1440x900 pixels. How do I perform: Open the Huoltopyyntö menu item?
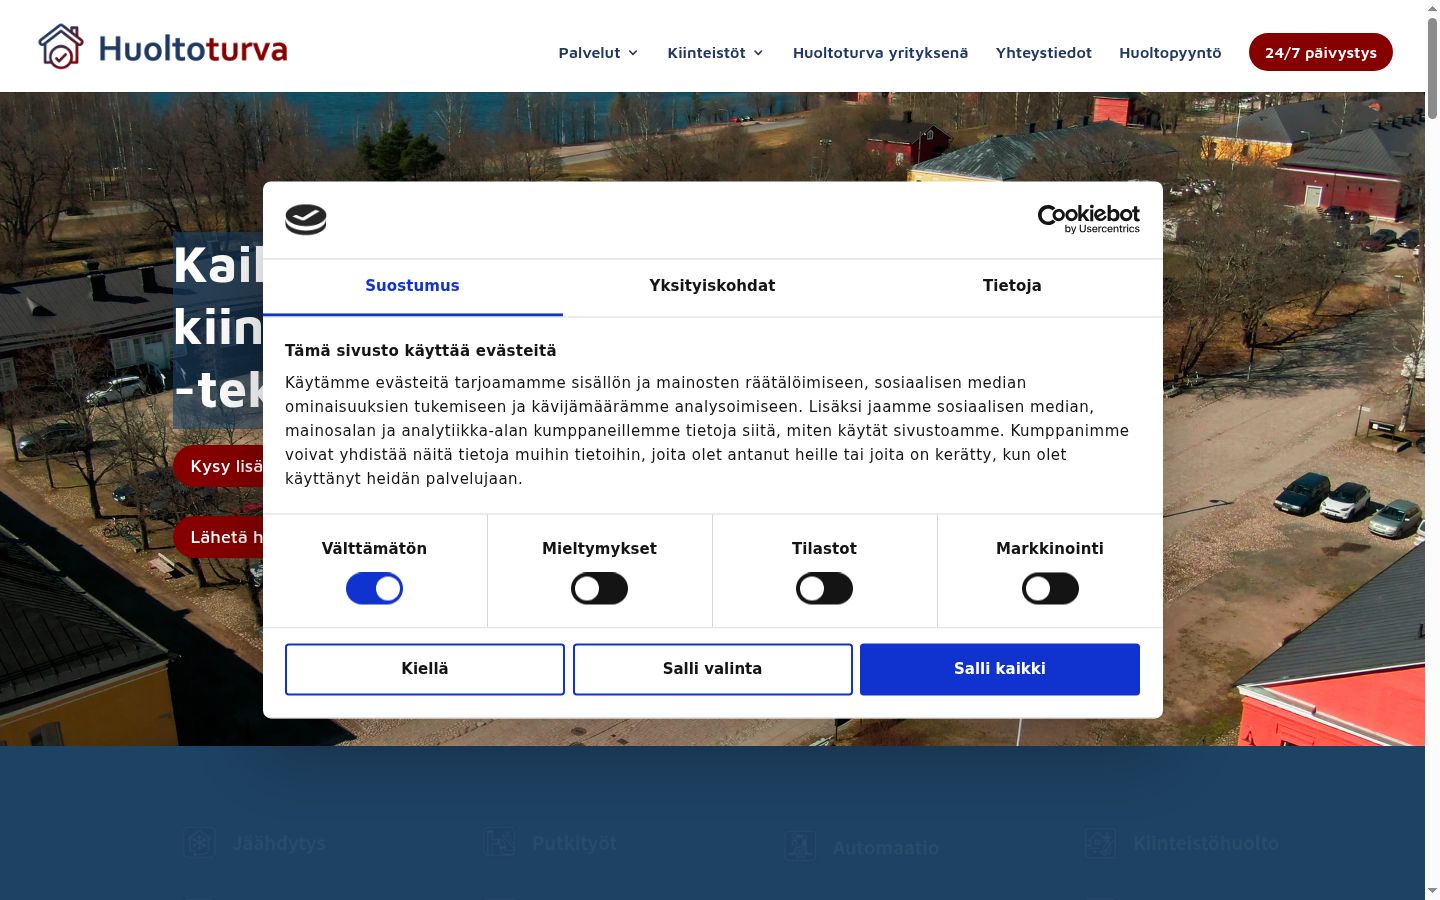pyautogui.click(x=1170, y=53)
